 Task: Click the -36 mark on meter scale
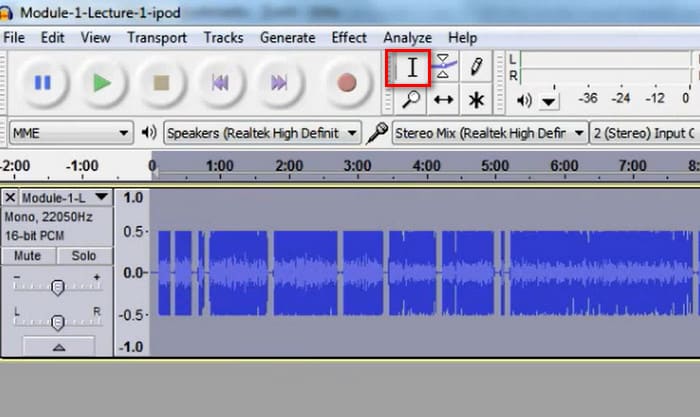tap(588, 98)
